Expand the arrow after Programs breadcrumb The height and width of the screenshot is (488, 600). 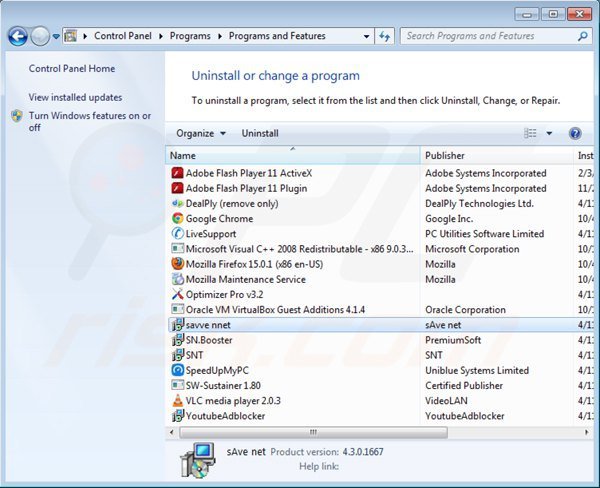(220, 36)
